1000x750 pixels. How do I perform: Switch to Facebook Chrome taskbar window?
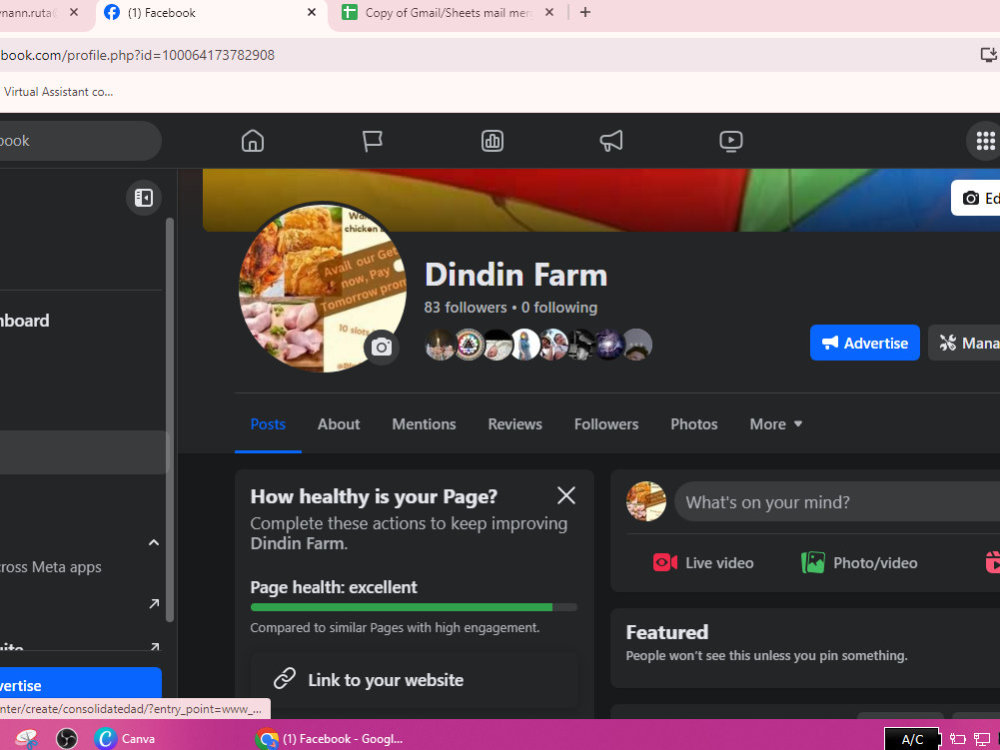click(x=329, y=739)
